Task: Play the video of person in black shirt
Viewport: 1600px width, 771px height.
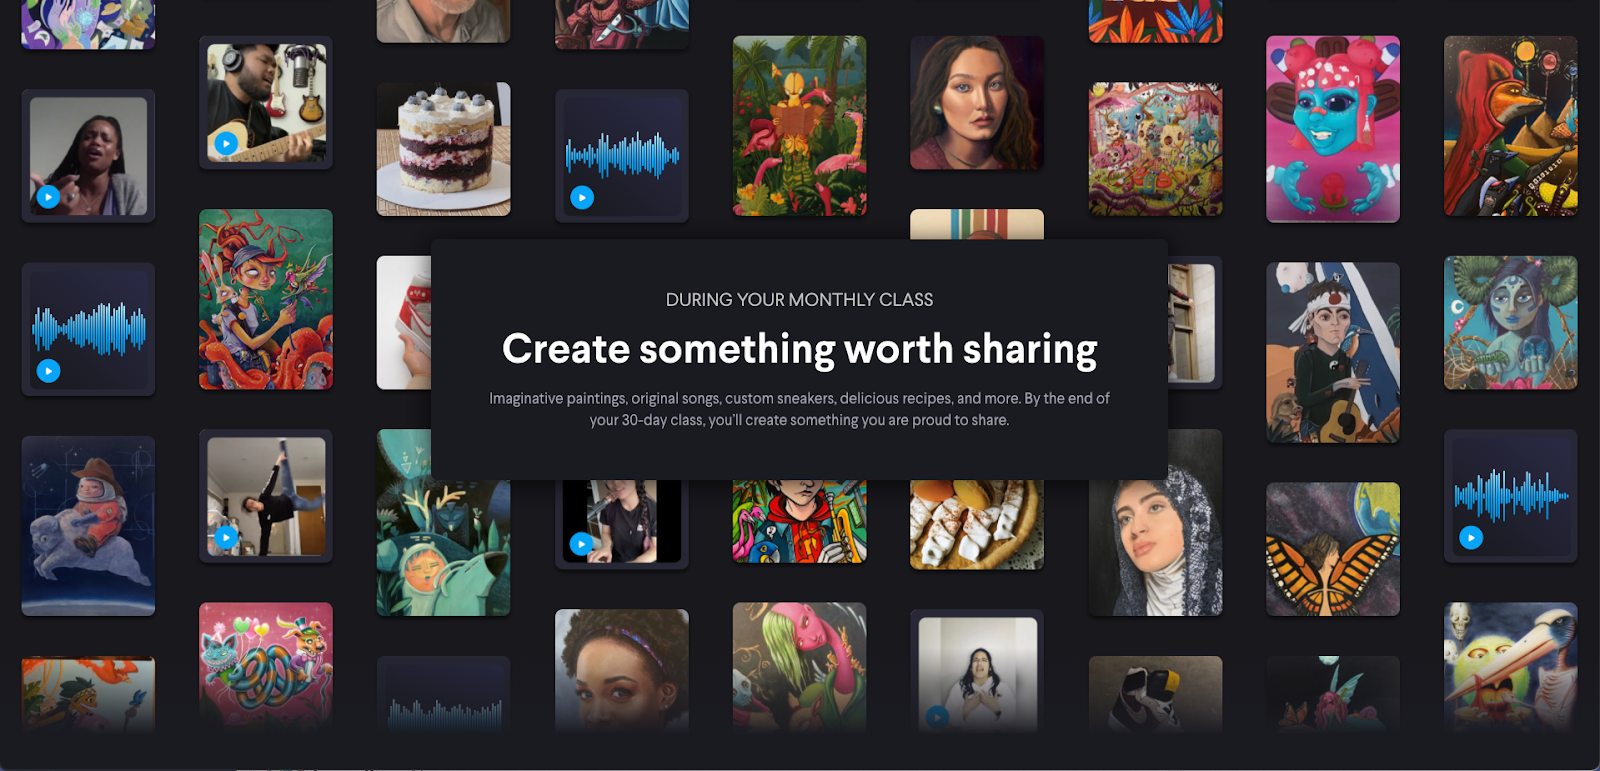Action: coord(582,544)
